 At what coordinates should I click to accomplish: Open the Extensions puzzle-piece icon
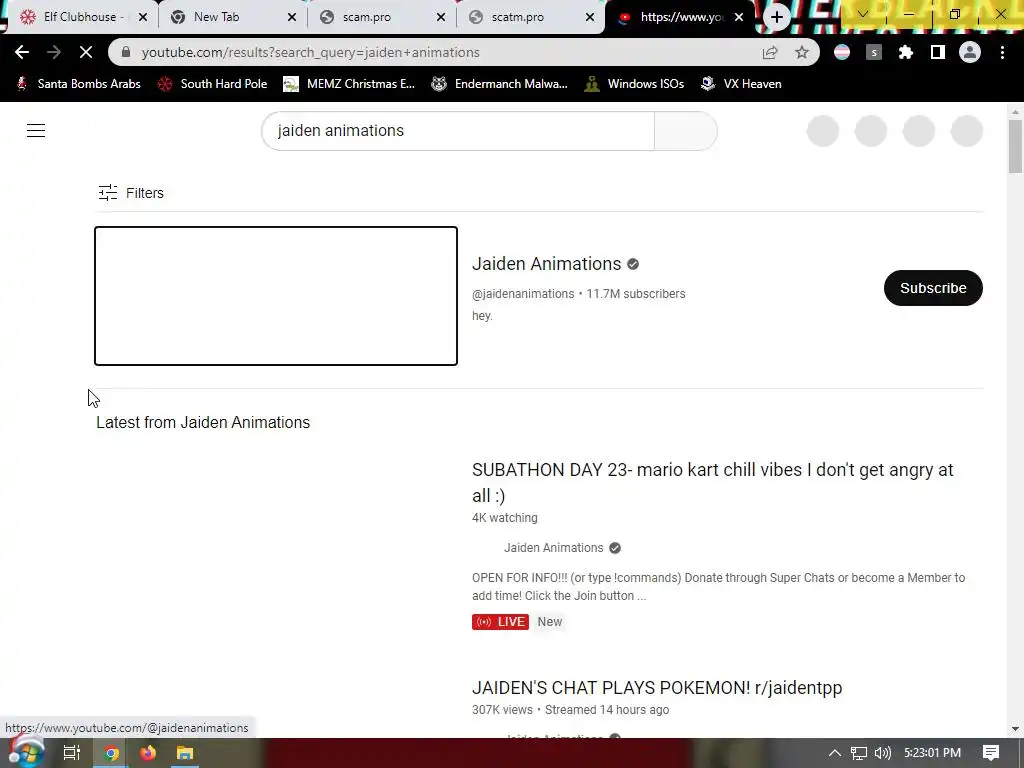point(906,52)
